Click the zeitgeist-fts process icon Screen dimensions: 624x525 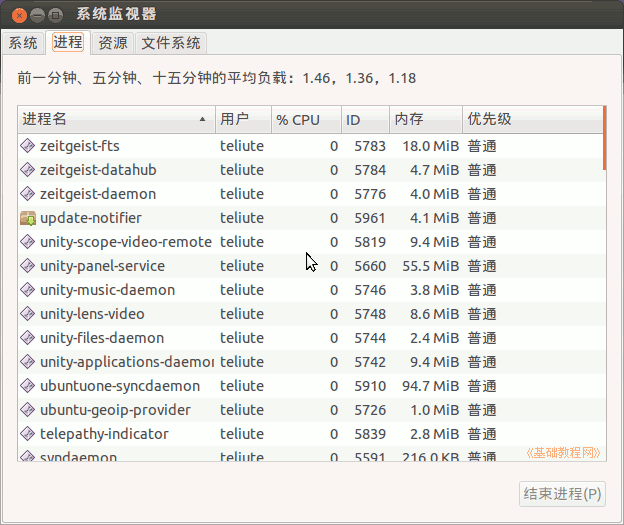[x=28, y=146]
